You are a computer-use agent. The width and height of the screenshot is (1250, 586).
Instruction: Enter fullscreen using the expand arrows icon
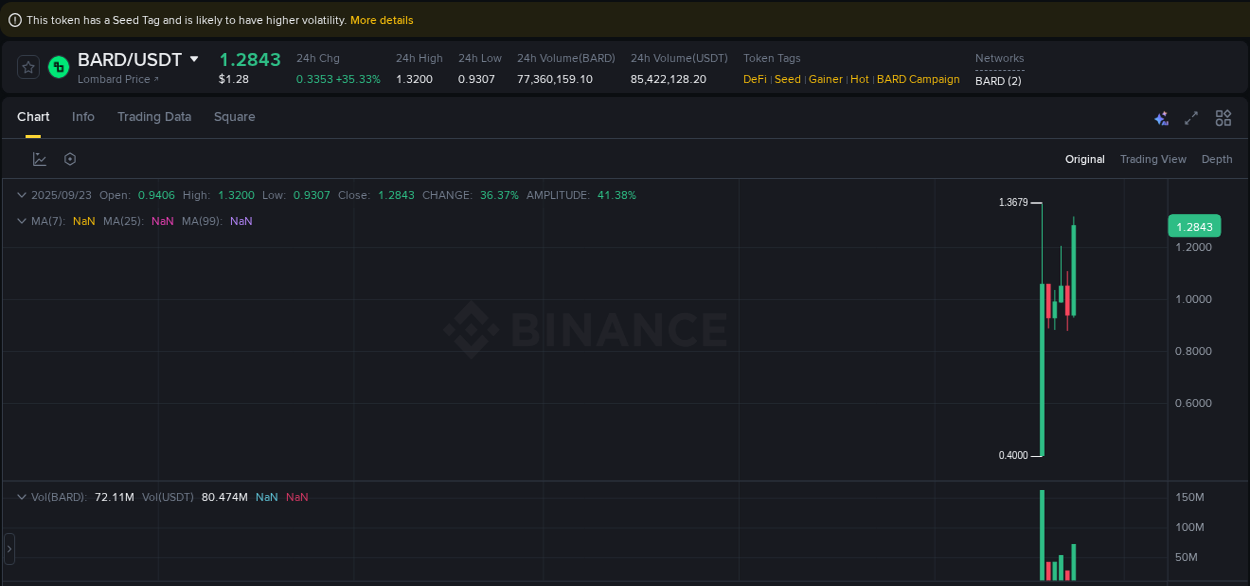pyautogui.click(x=1191, y=118)
